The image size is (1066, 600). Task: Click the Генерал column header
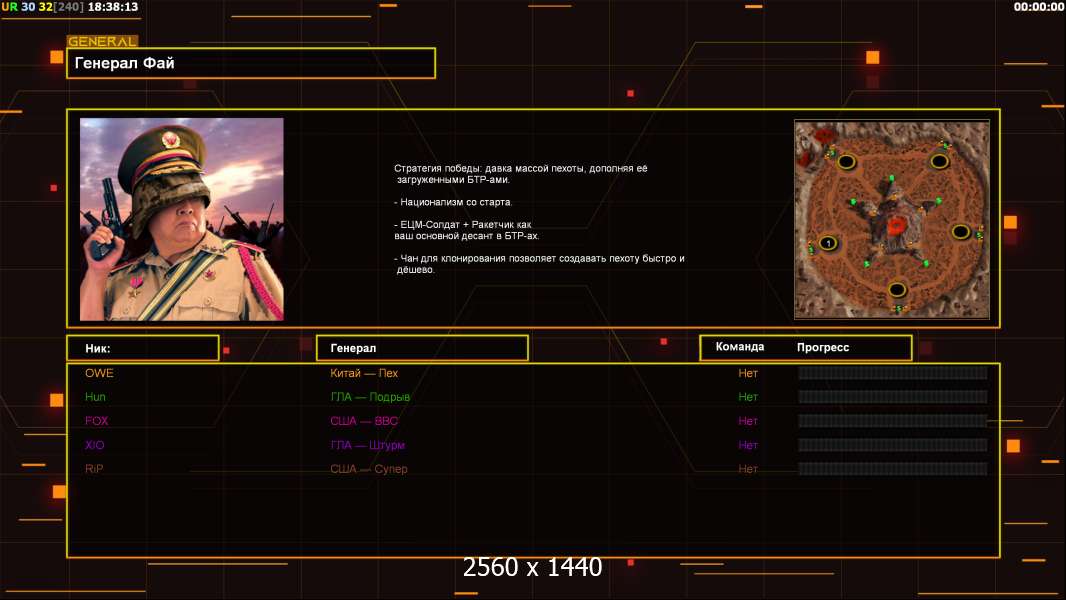422,348
